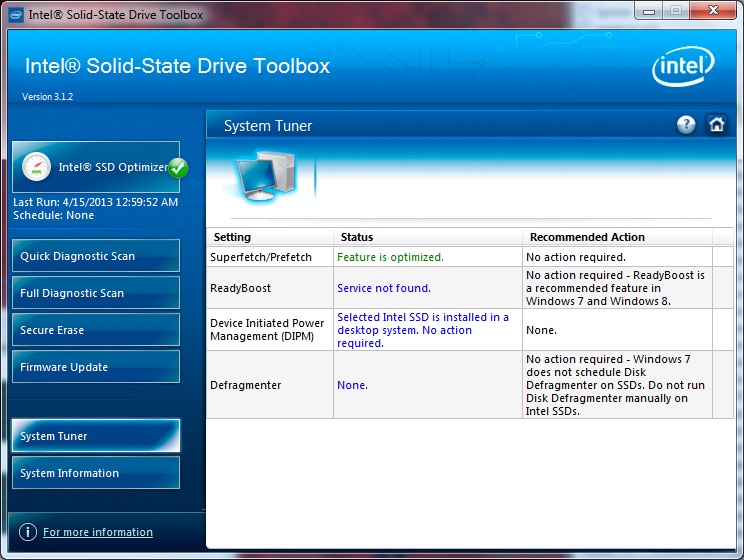Screen dimensions: 744x560
Task: Run the Quick Diagnostic Scan
Action: click(96, 256)
